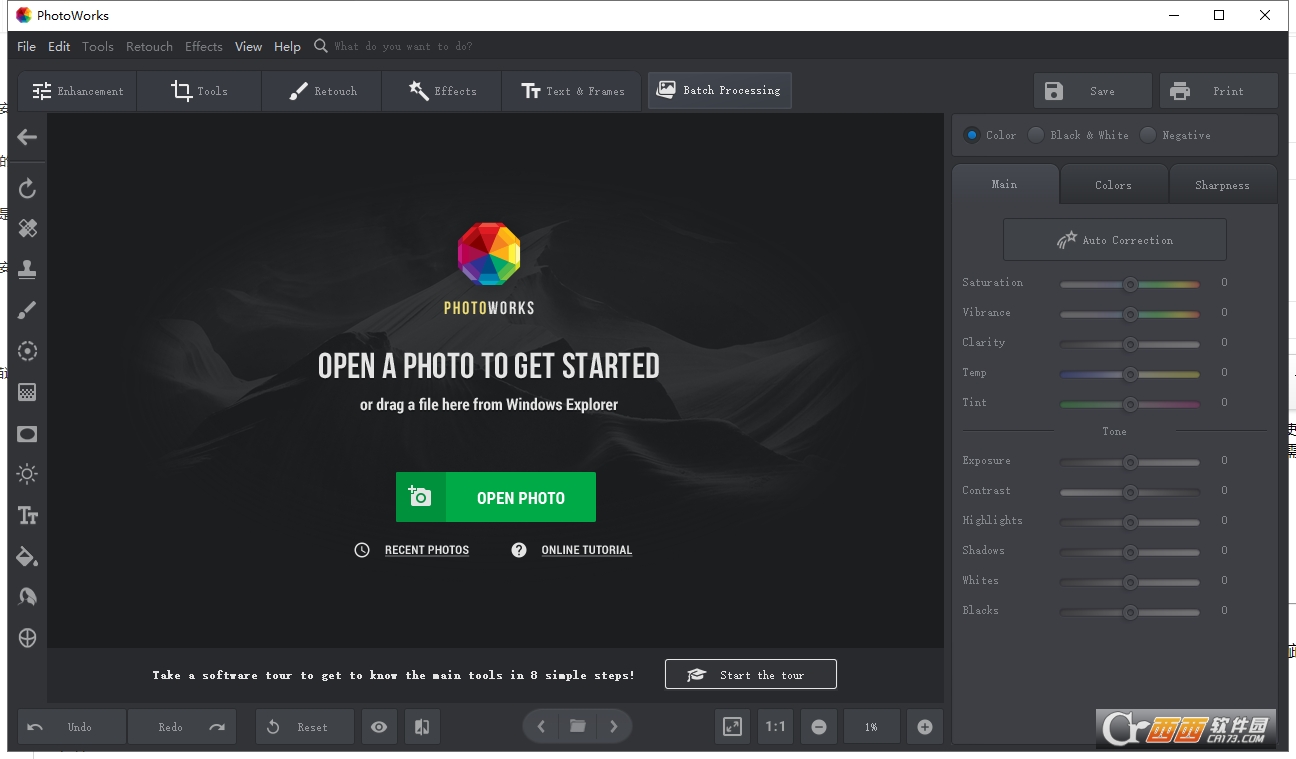Open Batch Processing
The image size is (1296, 759).
(719, 90)
